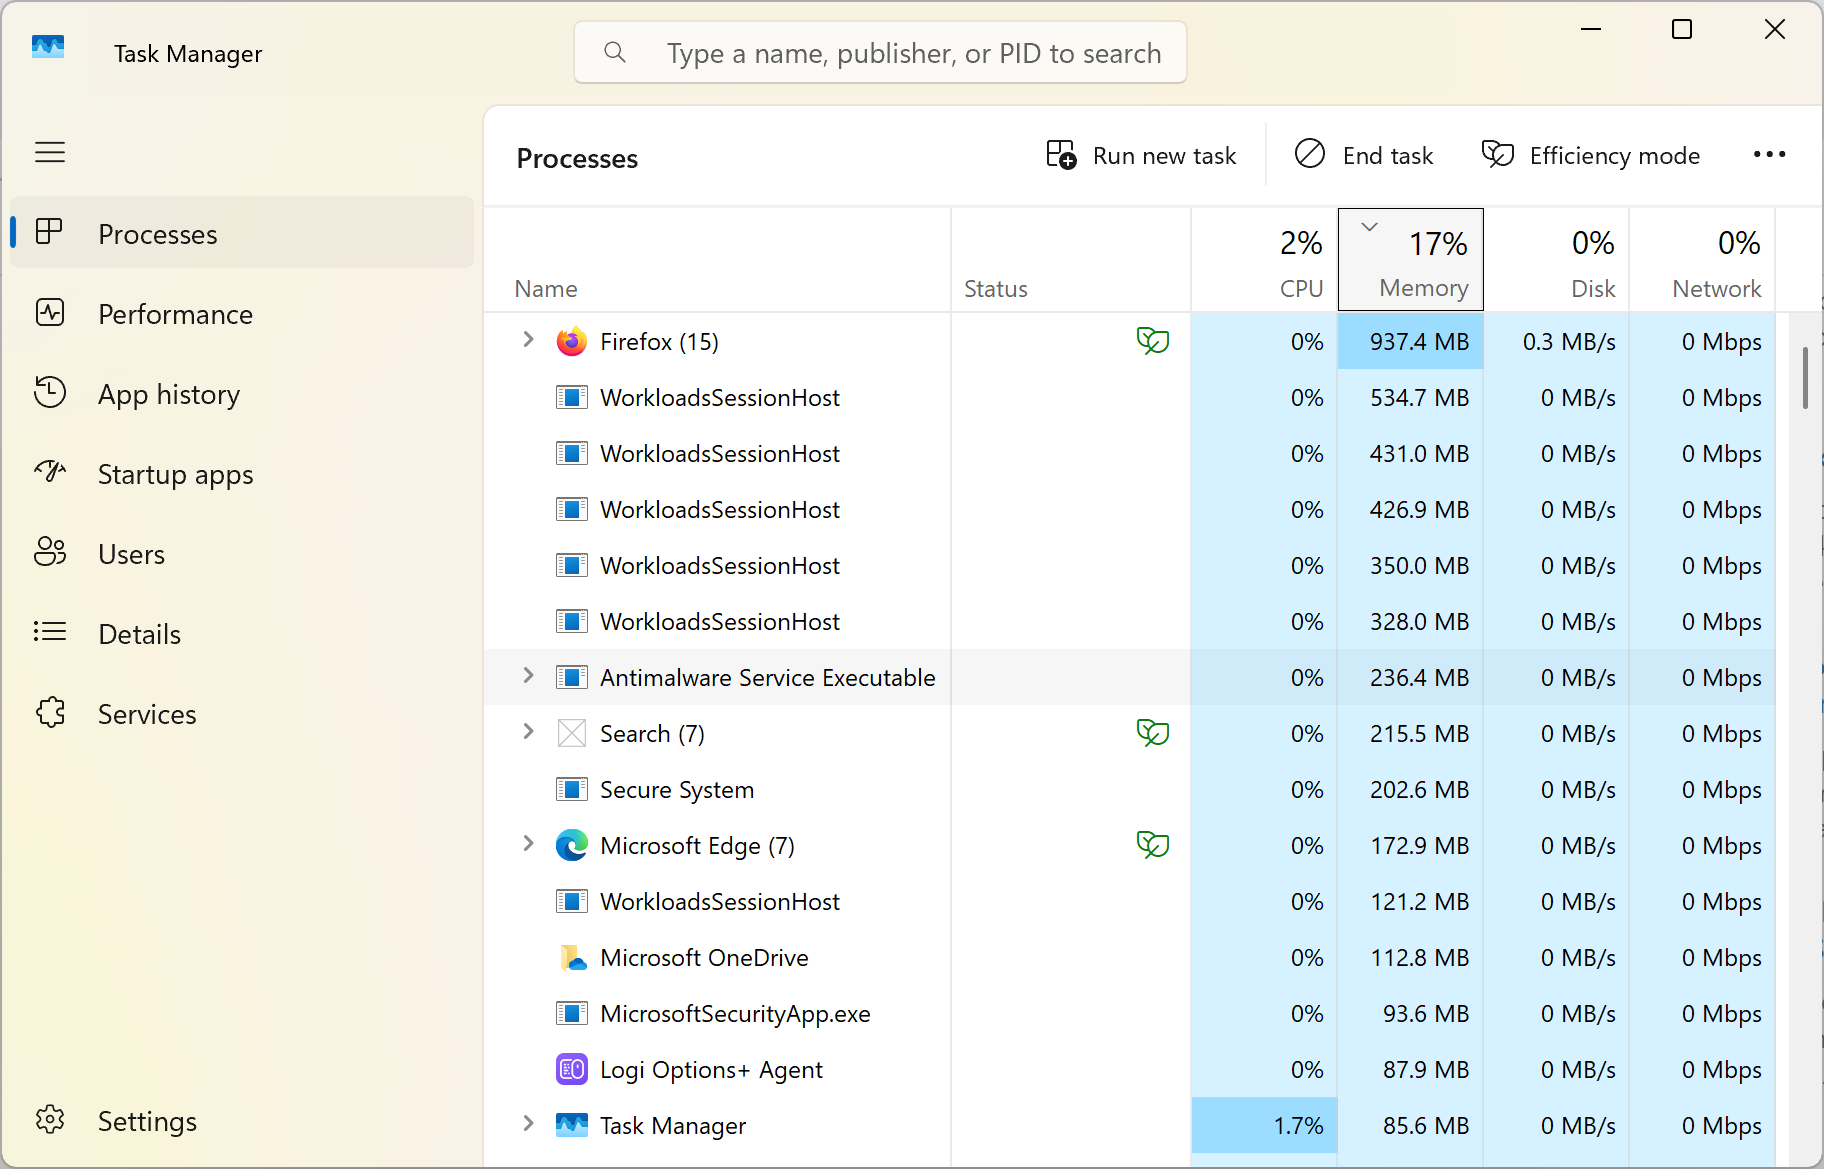1824x1169 pixels.
Task: Open the Services page label
Action: (x=147, y=714)
